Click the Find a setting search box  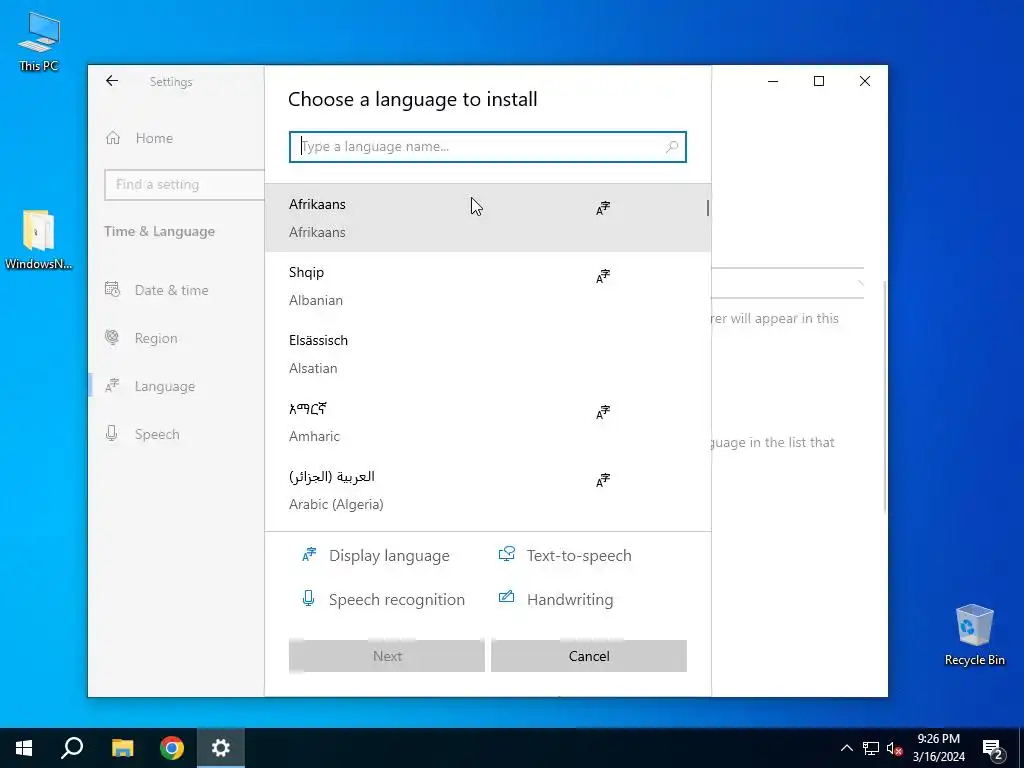pyautogui.click(x=185, y=185)
